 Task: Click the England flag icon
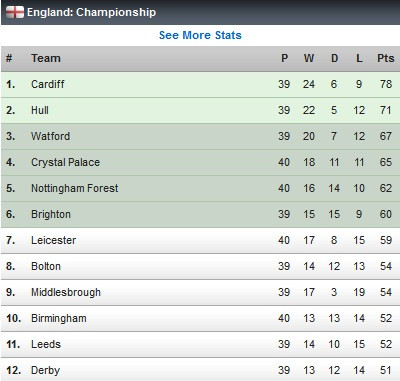pyautogui.click(x=15, y=12)
